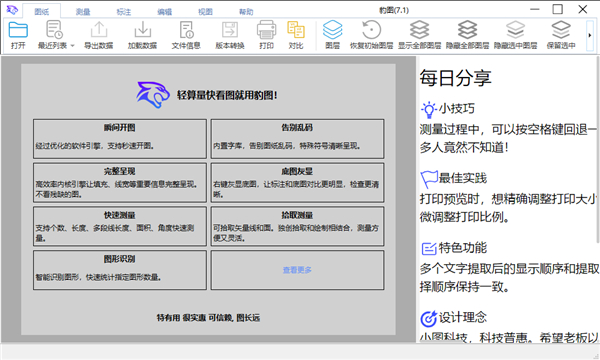Click the 打印 printer icon
The image size is (600, 360).
coord(266,30)
